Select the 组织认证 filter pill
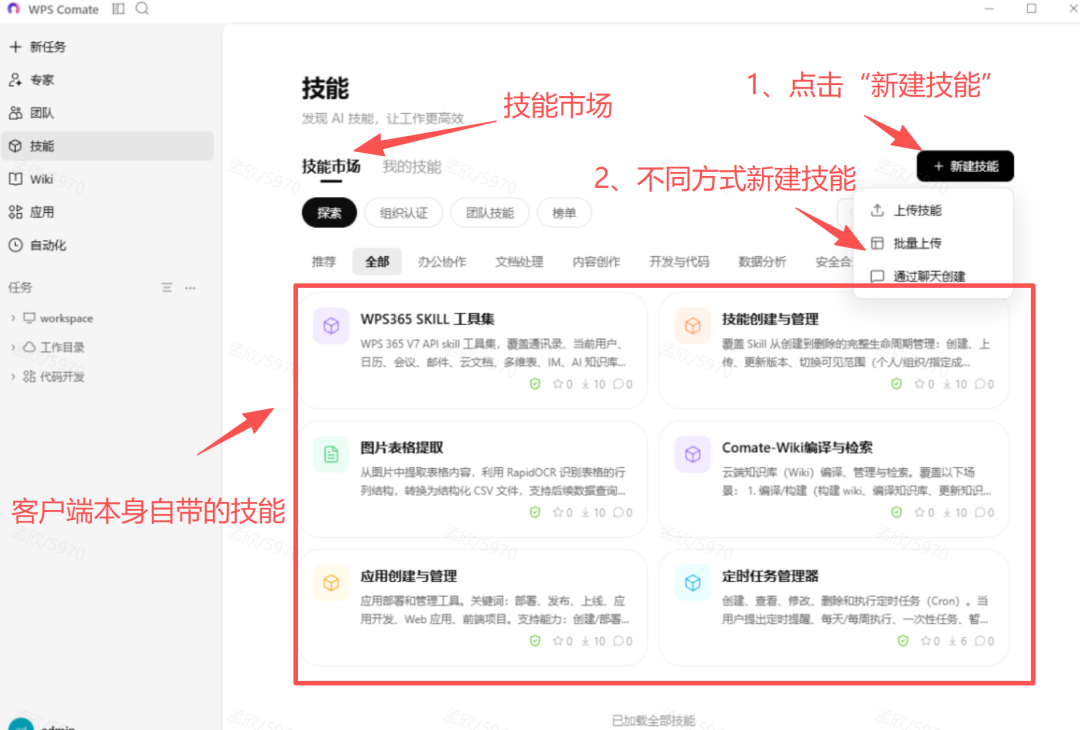 404,213
